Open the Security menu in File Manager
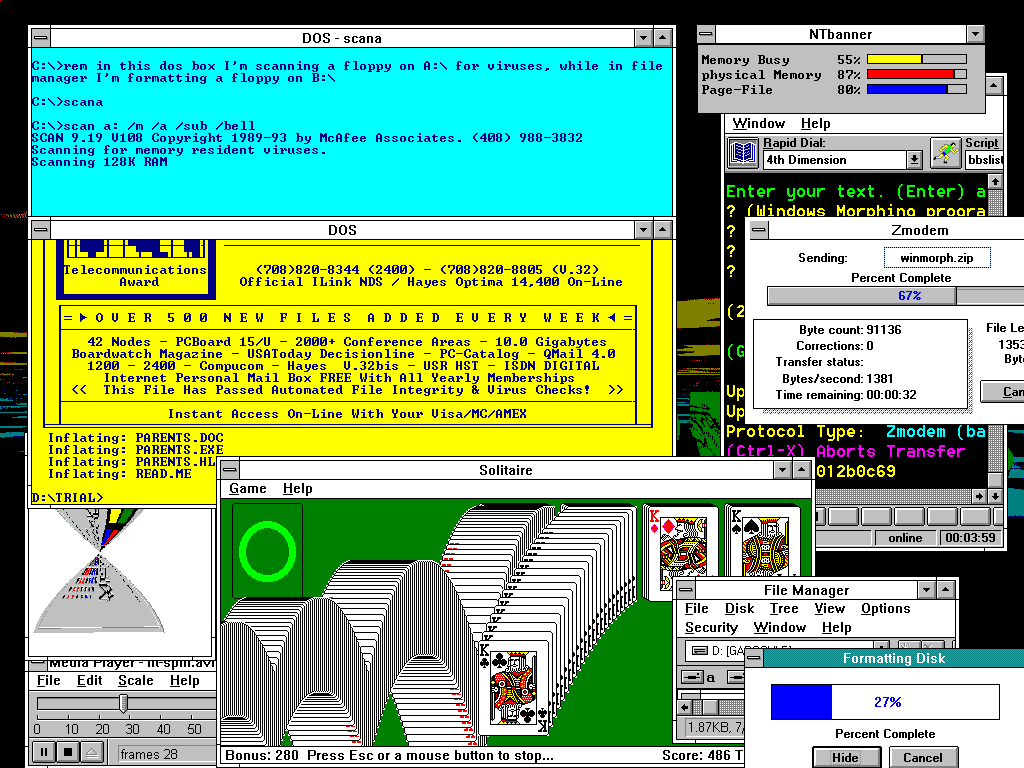This screenshot has width=1024, height=768. pyautogui.click(x=711, y=628)
